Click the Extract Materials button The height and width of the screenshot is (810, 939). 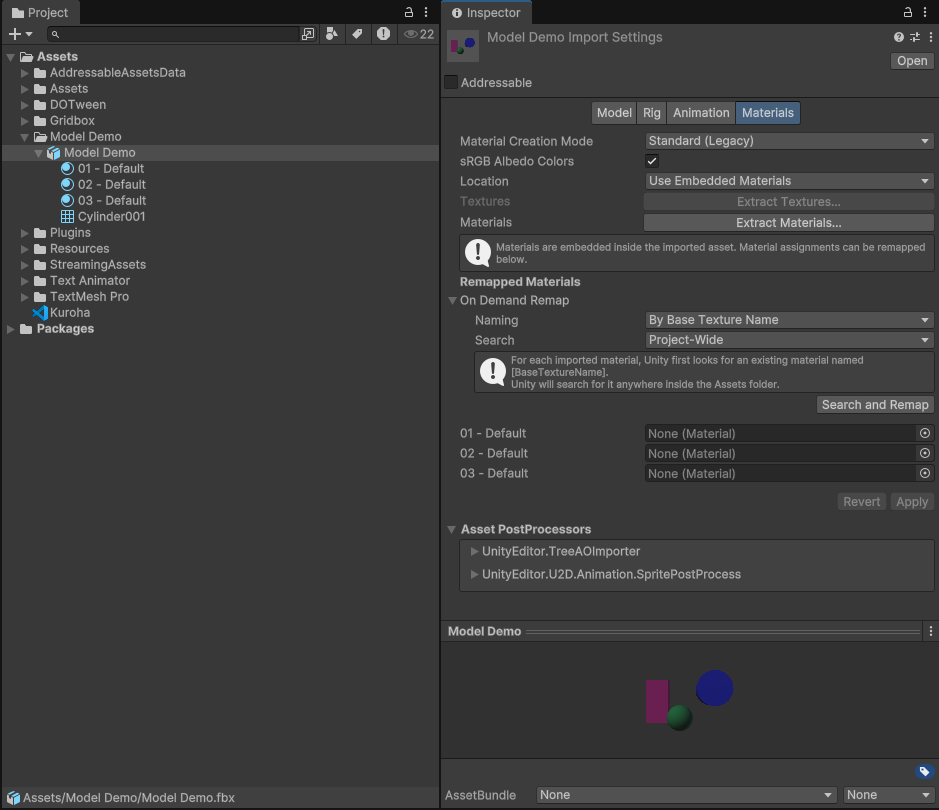tap(788, 223)
